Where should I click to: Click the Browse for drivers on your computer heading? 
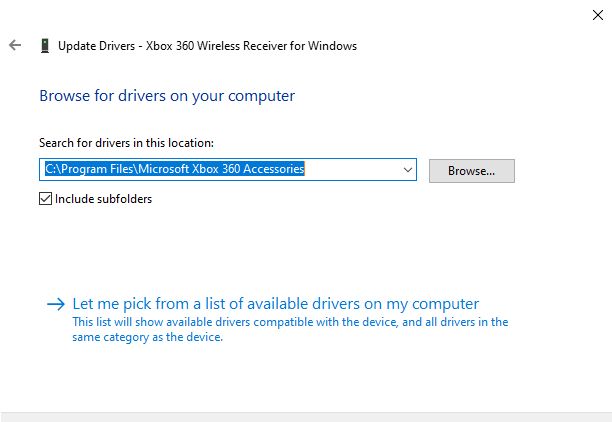[x=167, y=96]
